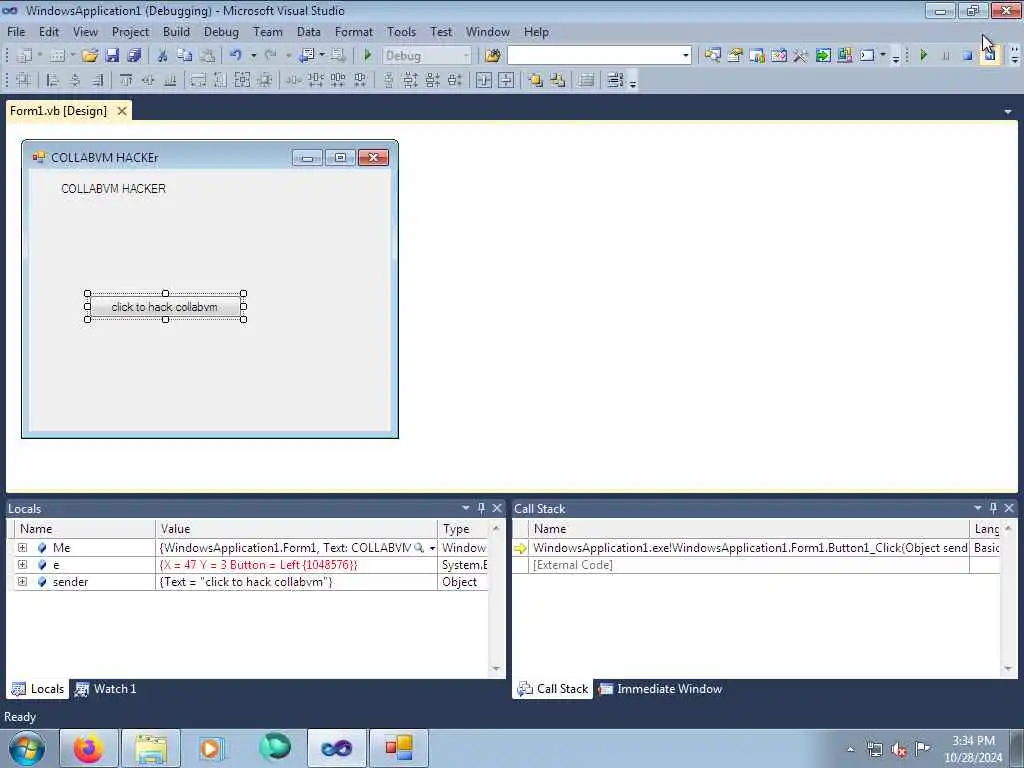Select the Locals tab

pyautogui.click(x=38, y=689)
